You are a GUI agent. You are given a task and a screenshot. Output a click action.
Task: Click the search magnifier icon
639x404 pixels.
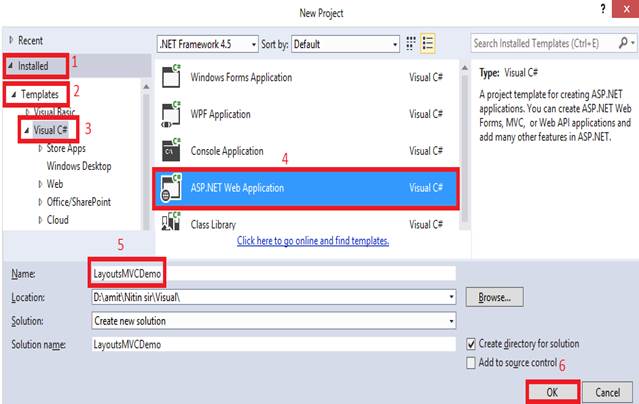pos(623,43)
